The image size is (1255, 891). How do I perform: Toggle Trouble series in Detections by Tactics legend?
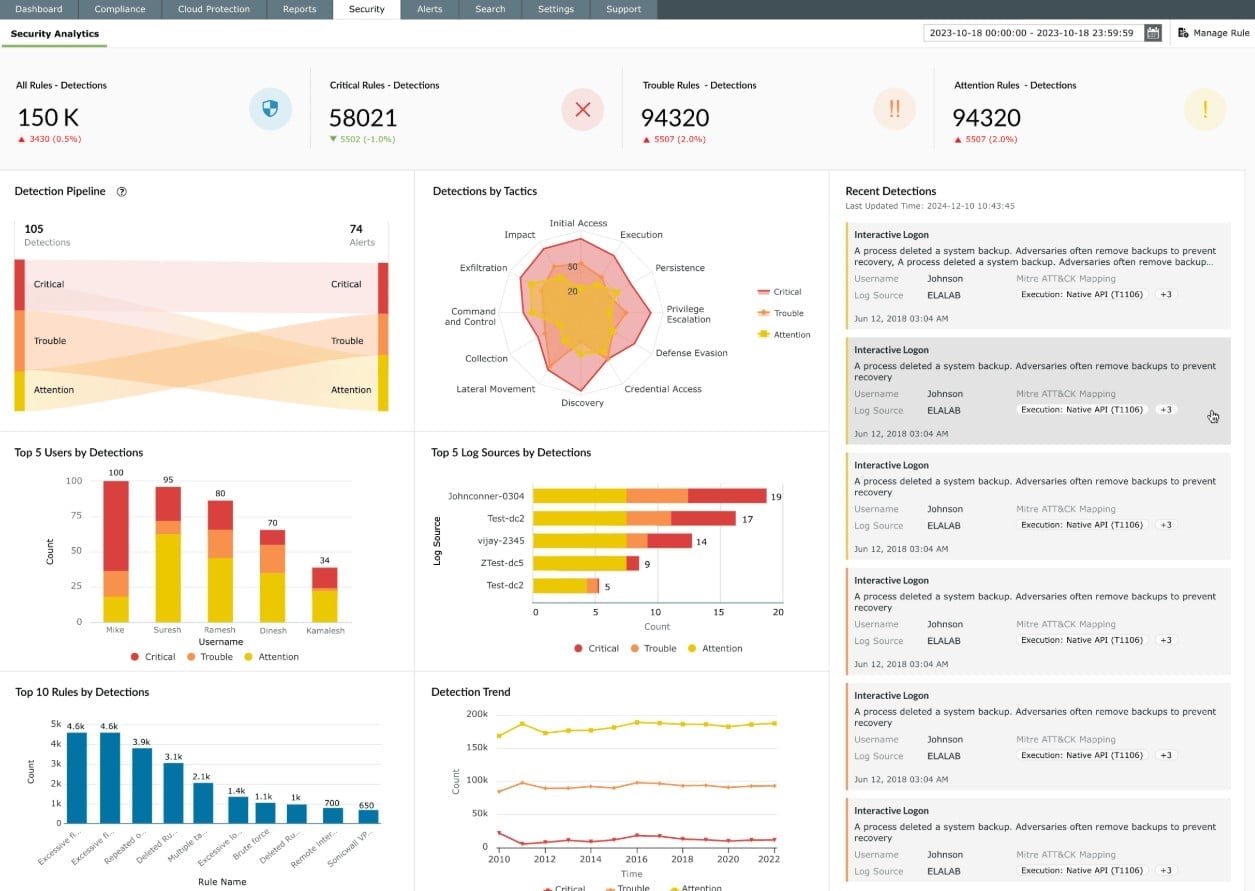(780, 313)
